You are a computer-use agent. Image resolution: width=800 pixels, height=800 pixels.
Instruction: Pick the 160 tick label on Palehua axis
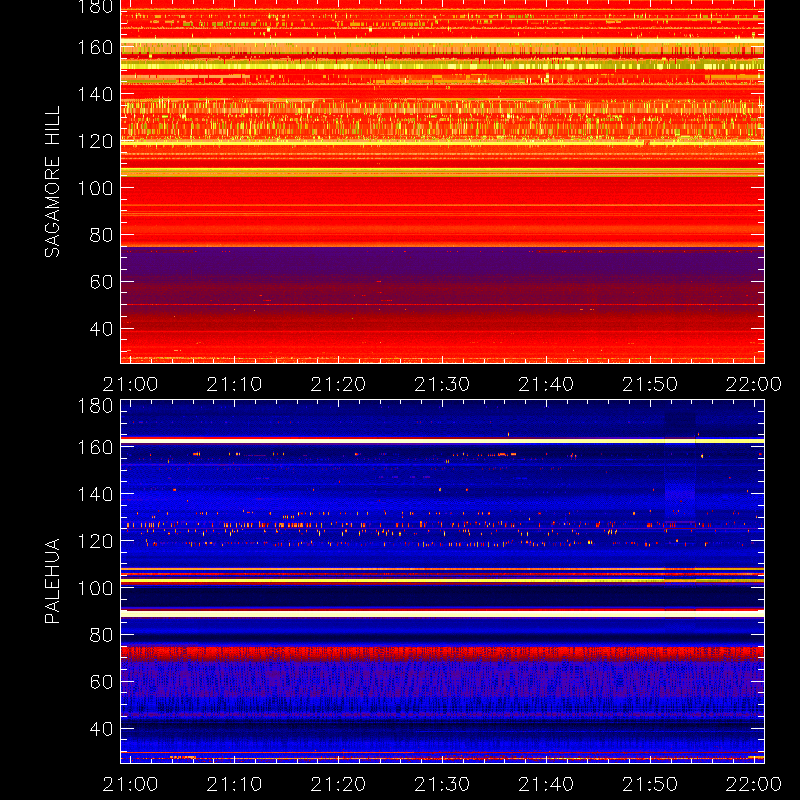[x=95, y=447]
